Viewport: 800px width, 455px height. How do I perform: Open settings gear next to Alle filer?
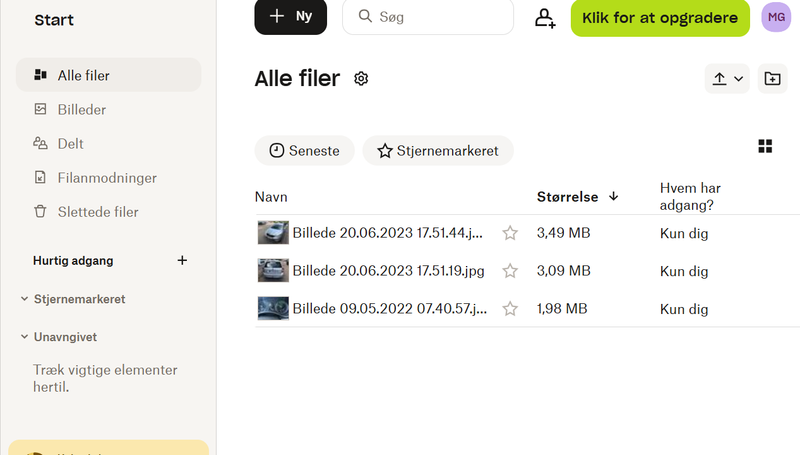coord(361,79)
